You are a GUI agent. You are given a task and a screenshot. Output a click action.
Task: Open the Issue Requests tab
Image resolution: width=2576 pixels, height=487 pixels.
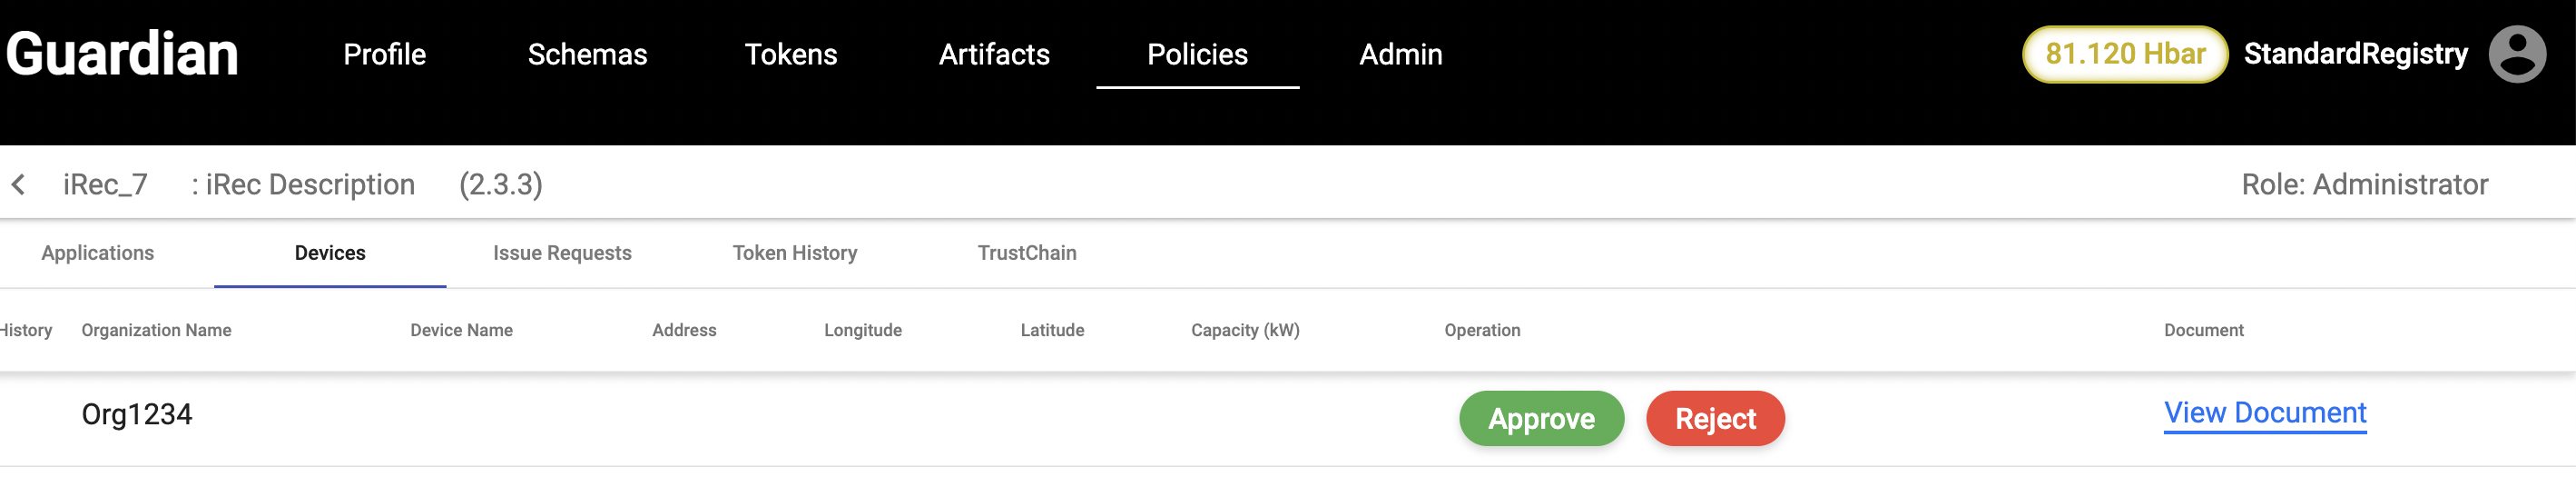click(x=562, y=253)
